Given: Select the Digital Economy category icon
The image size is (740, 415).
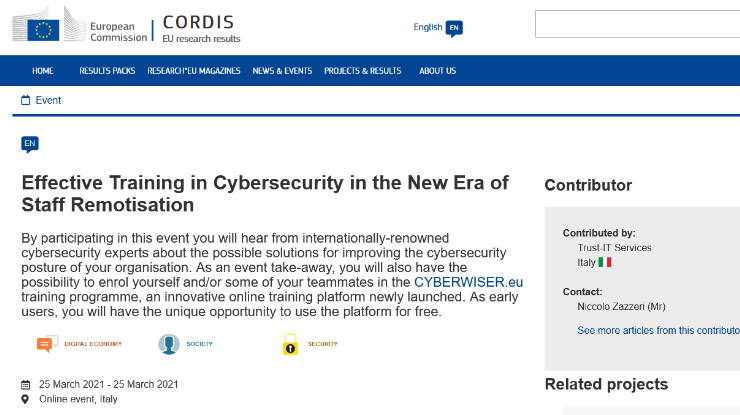Looking at the screenshot, I should click(x=47, y=343).
